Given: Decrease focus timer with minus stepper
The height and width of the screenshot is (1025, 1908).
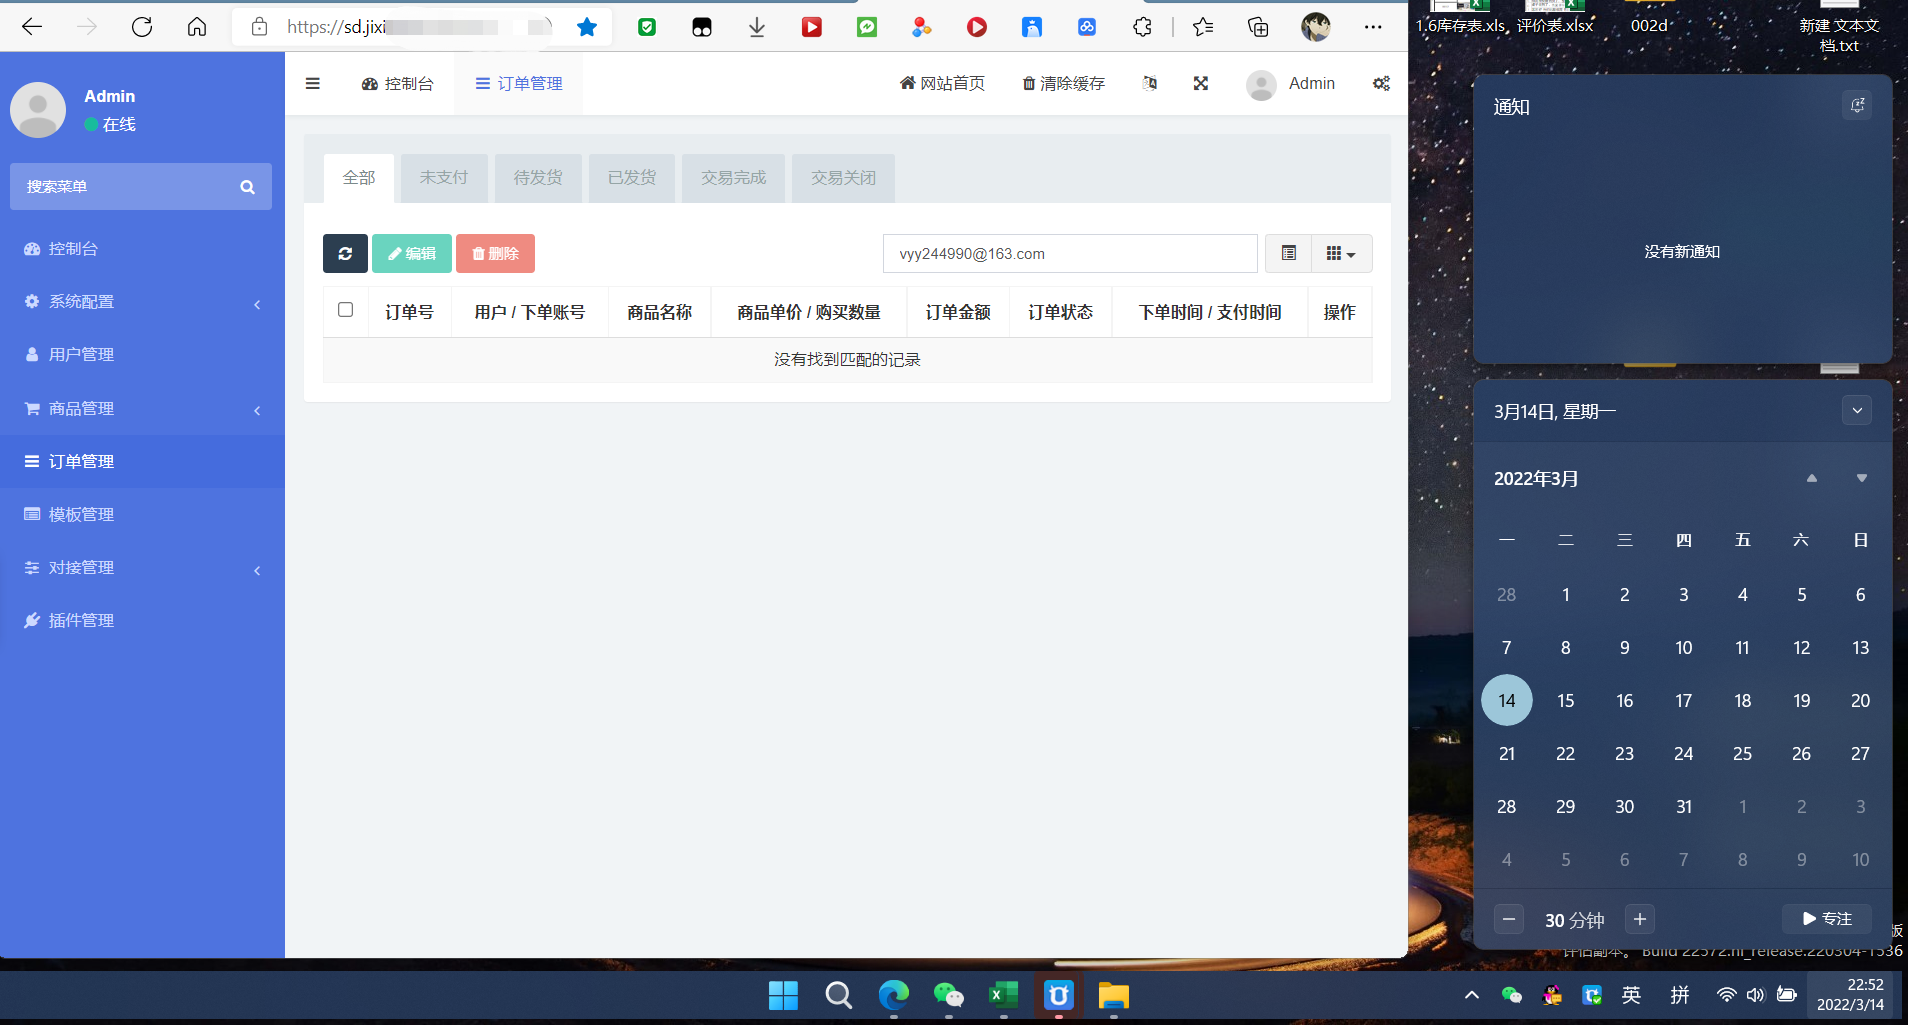Looking at the screenshot, I should 1510,918.
